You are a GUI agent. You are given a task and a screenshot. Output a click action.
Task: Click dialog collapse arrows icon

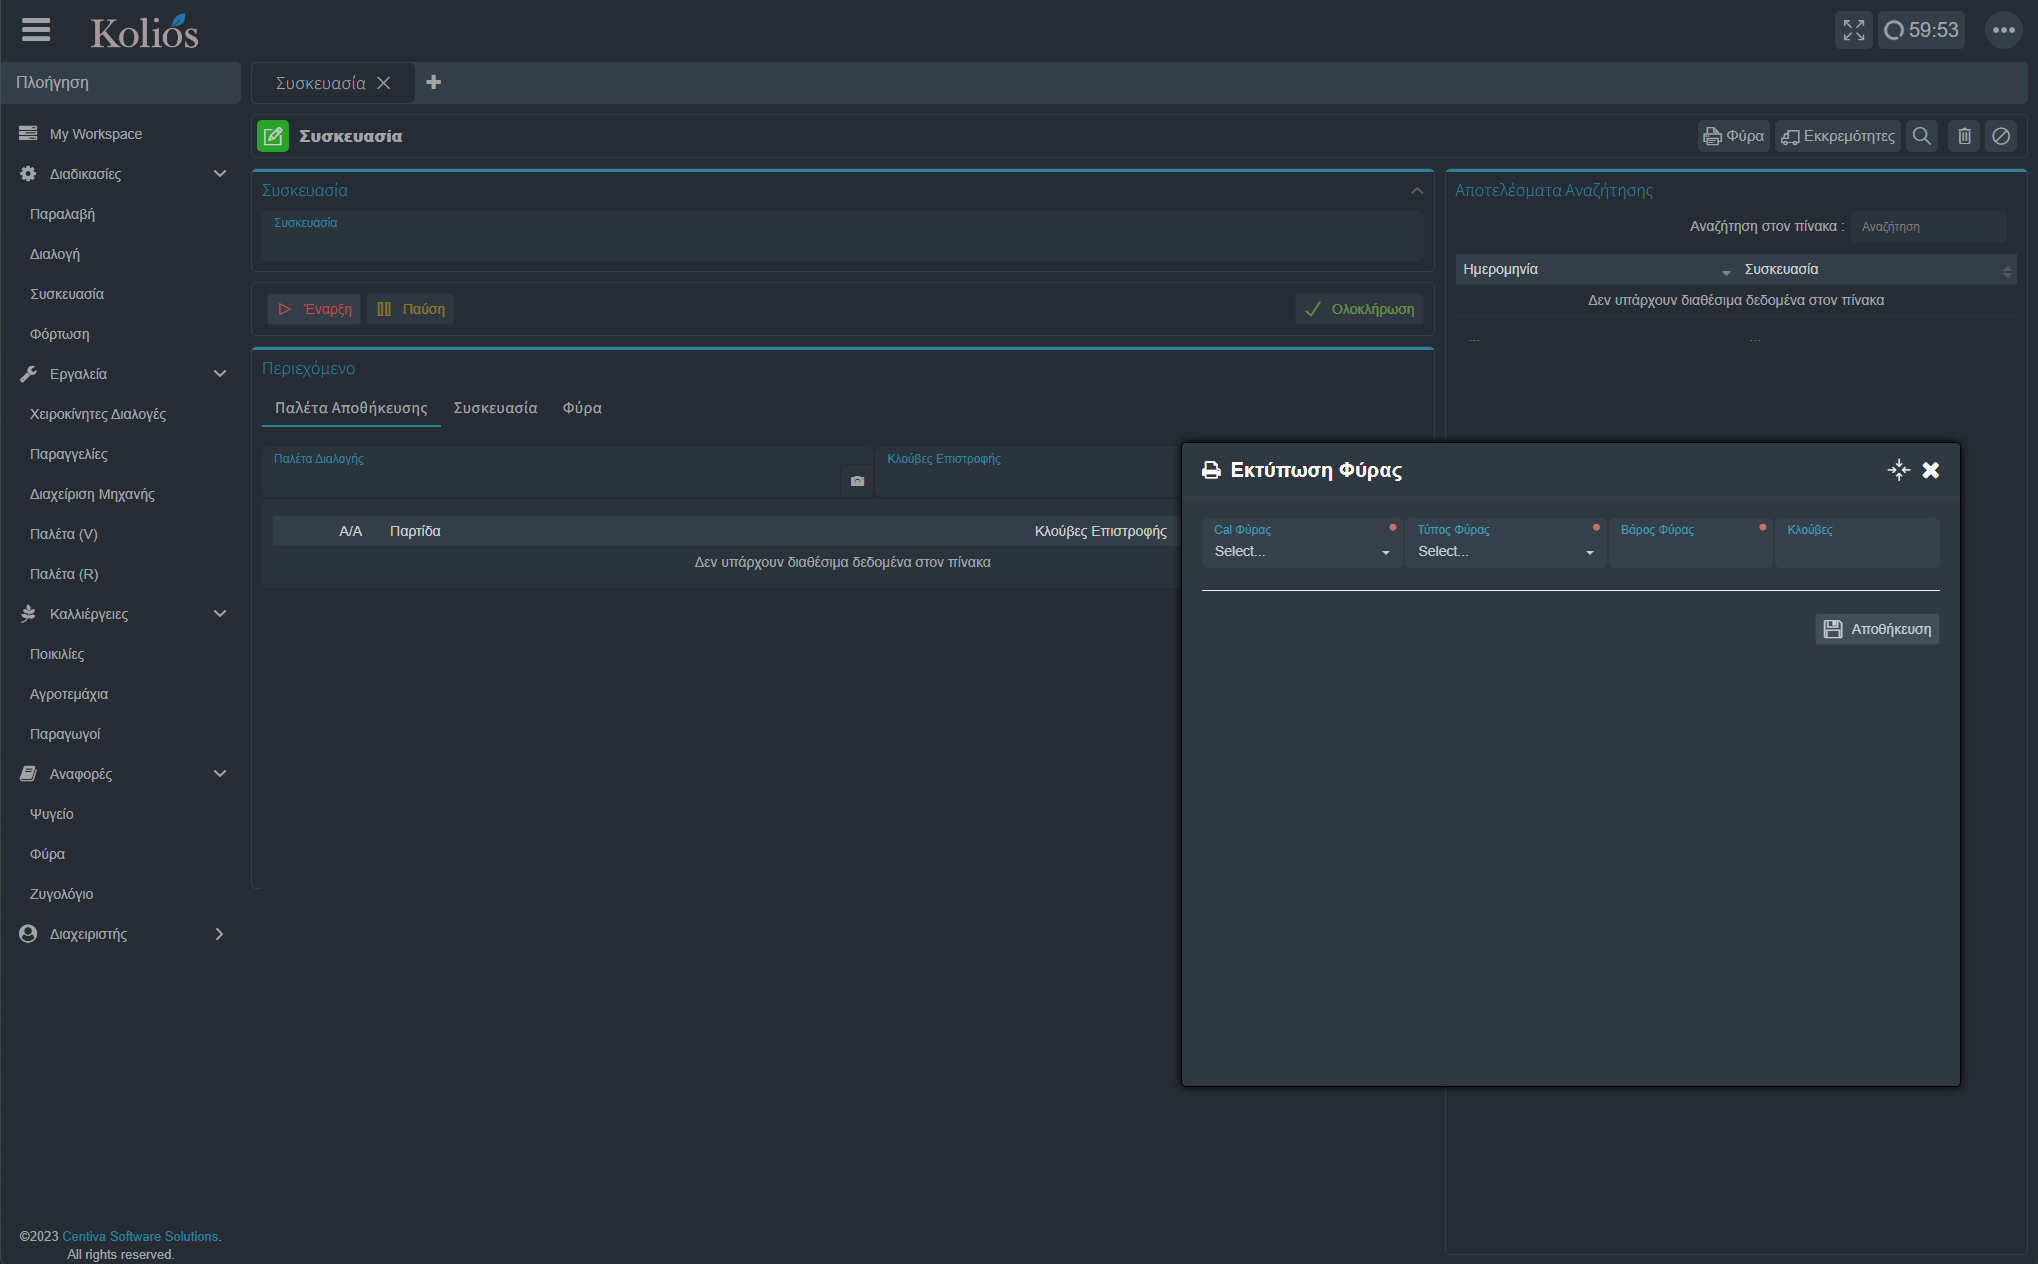pyautogui.click(x=1898, y=470)
